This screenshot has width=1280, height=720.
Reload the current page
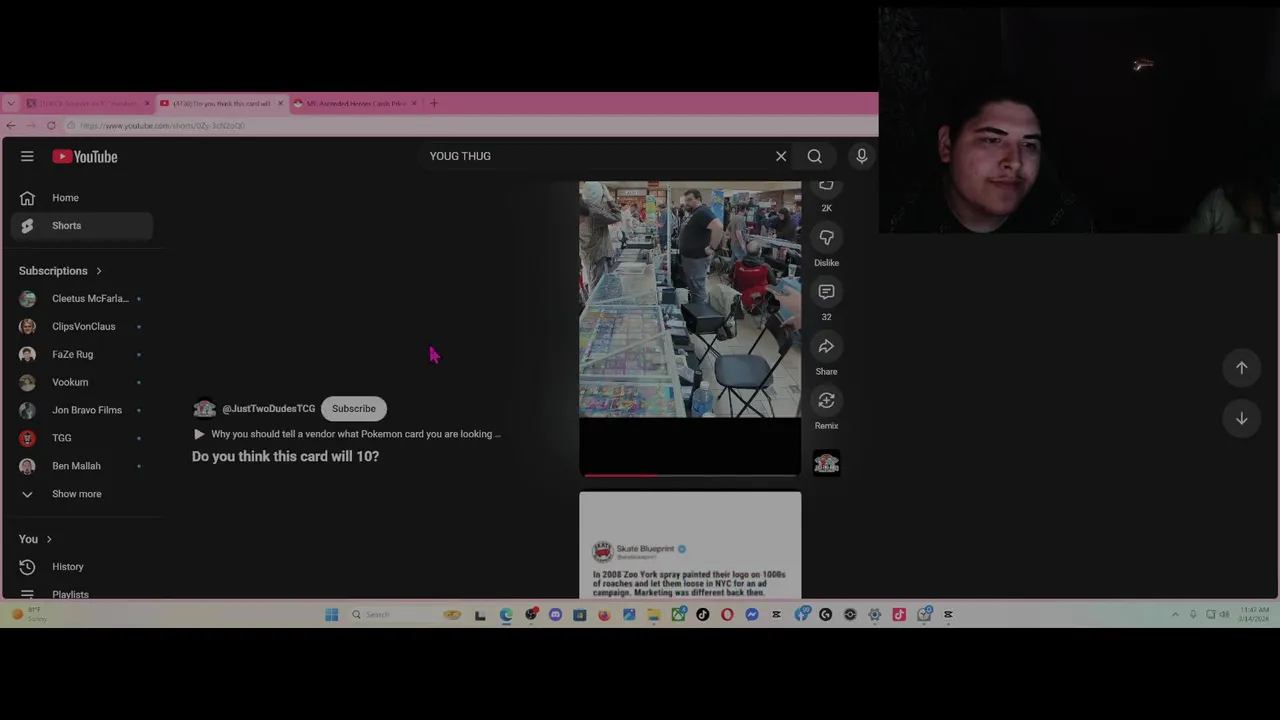[x=51, y=126]
